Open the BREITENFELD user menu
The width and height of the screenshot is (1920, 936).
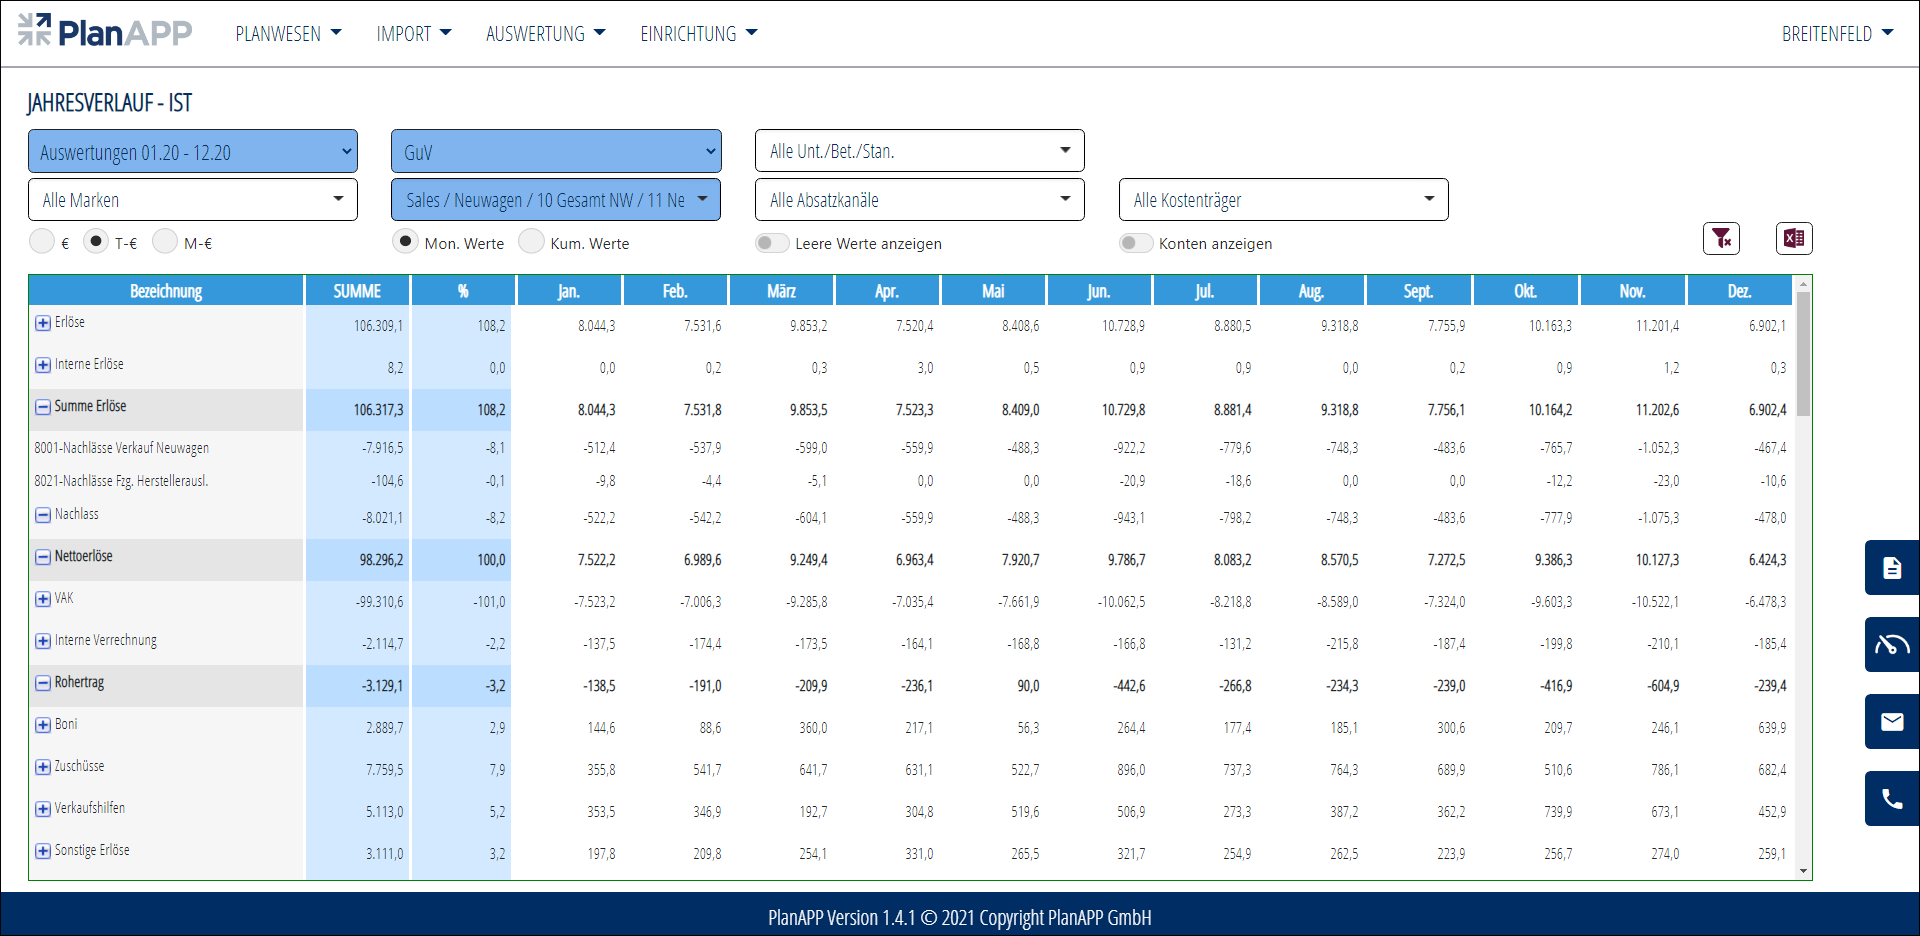click(1837, 34)
